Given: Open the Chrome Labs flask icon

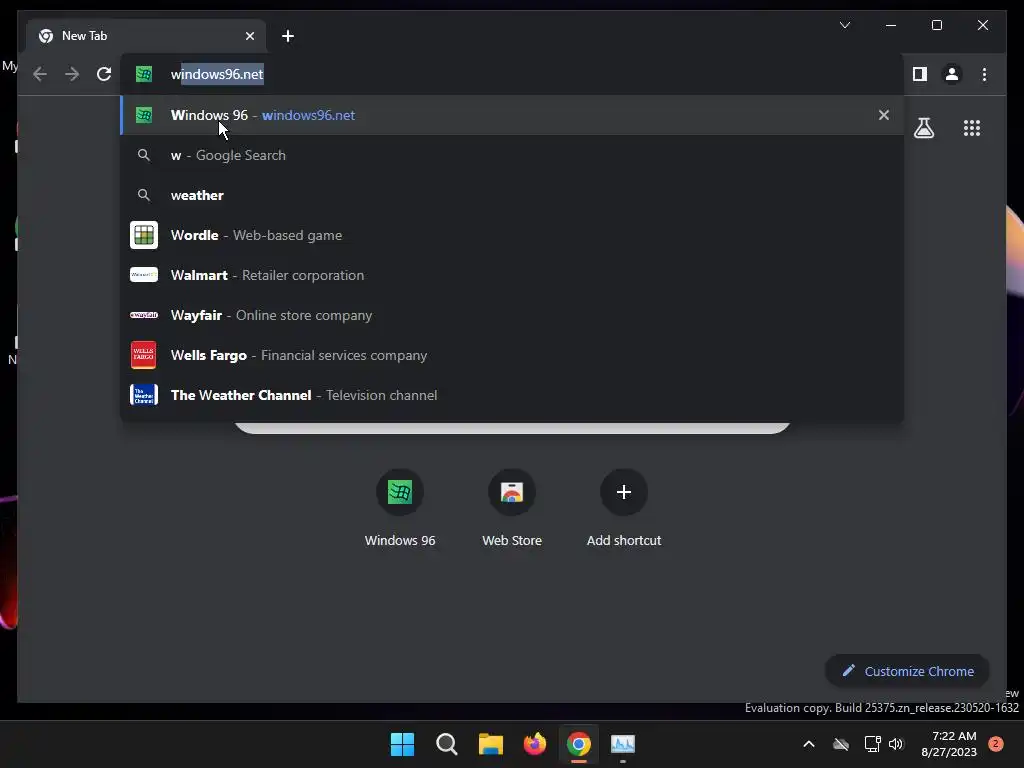Looking at the screenshot, I should pos(923,128).
